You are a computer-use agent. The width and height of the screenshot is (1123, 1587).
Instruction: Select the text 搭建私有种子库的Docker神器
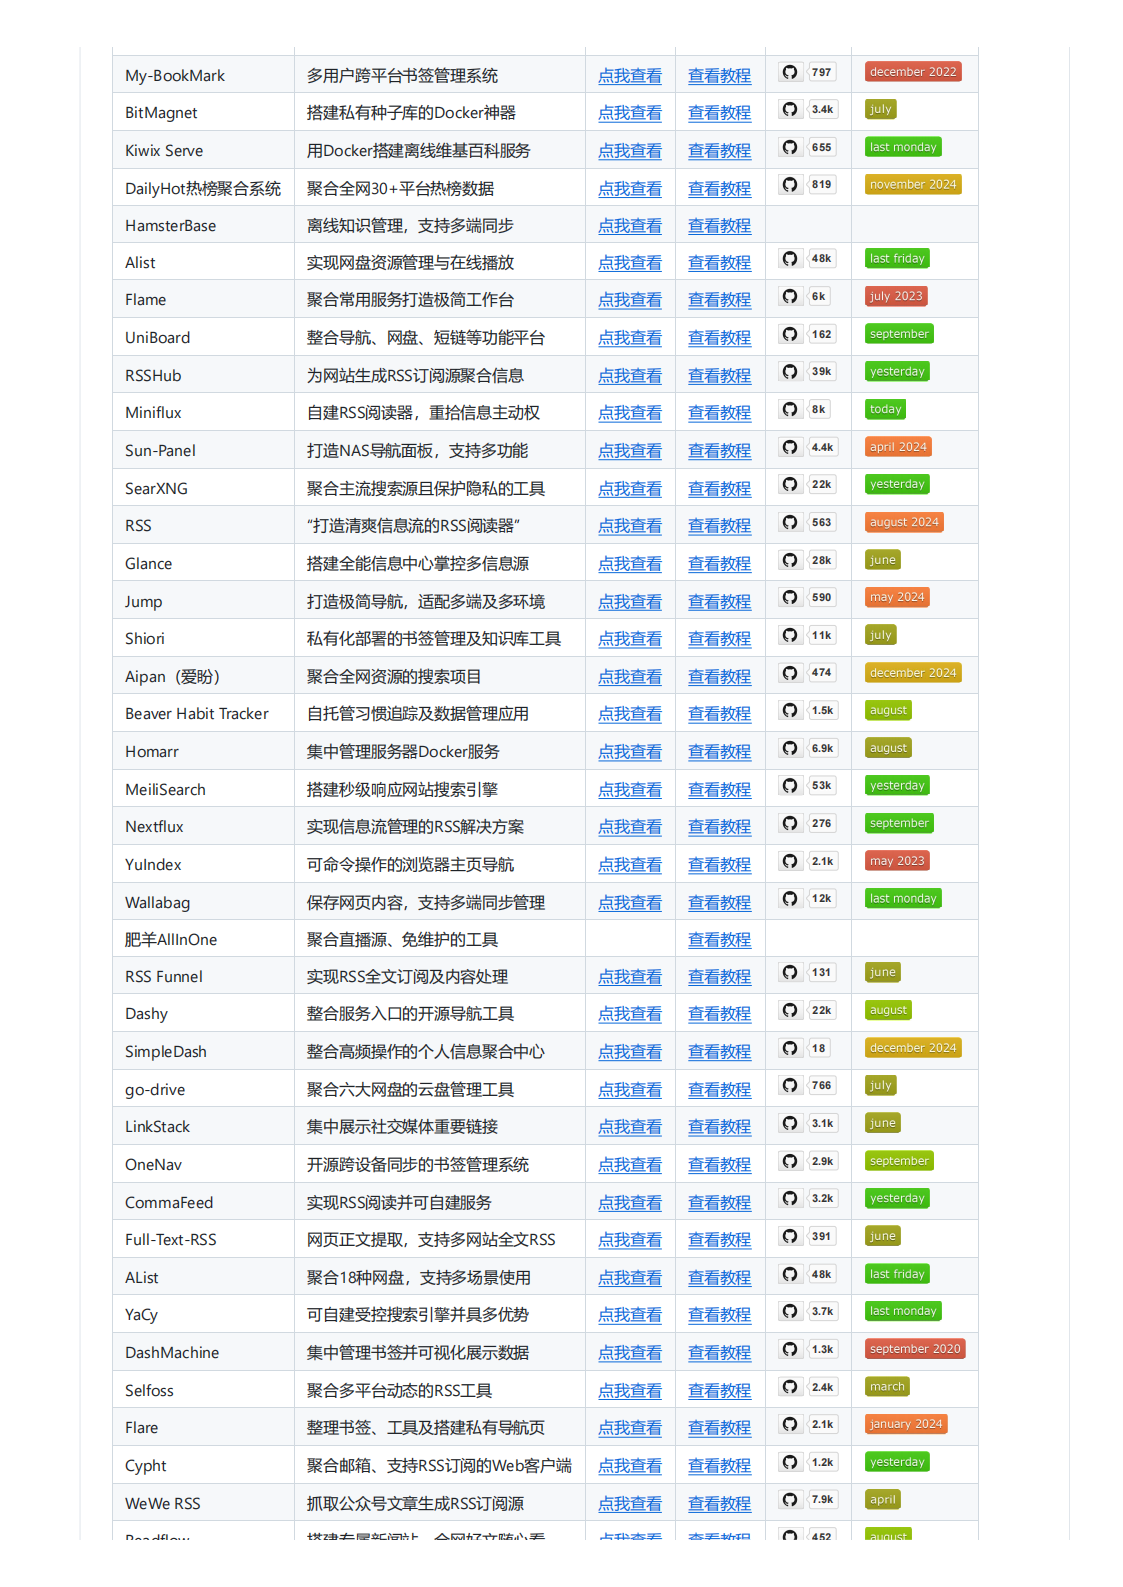(x=411, y=113)
